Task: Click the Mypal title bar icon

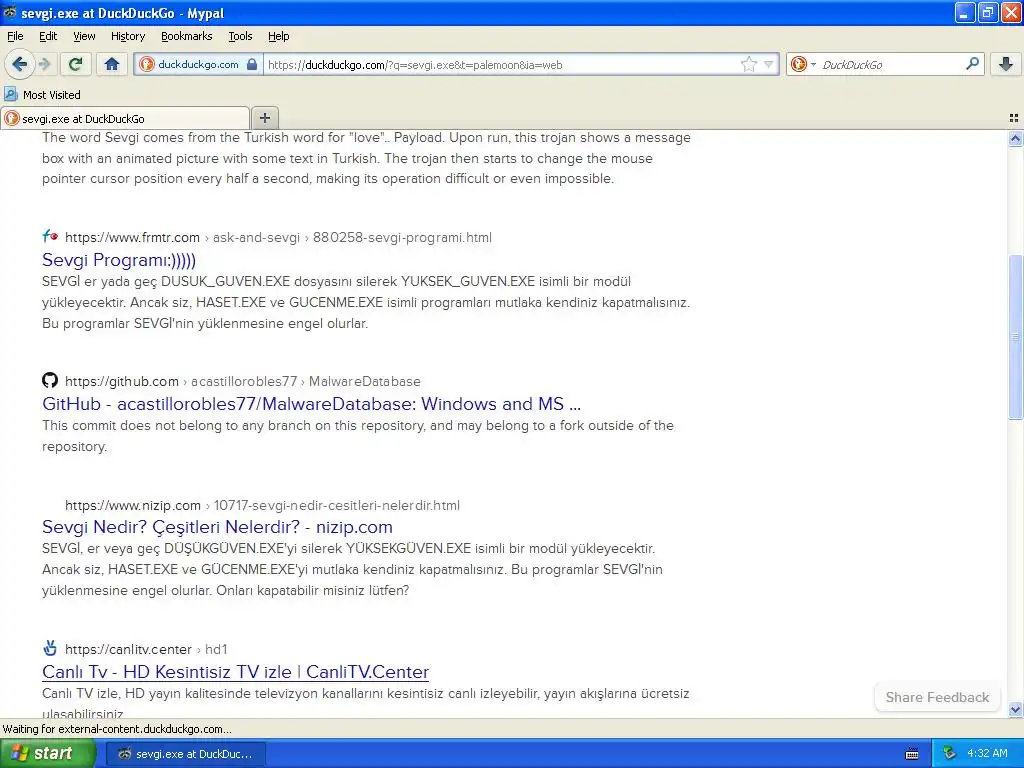Action: (9, 12)
